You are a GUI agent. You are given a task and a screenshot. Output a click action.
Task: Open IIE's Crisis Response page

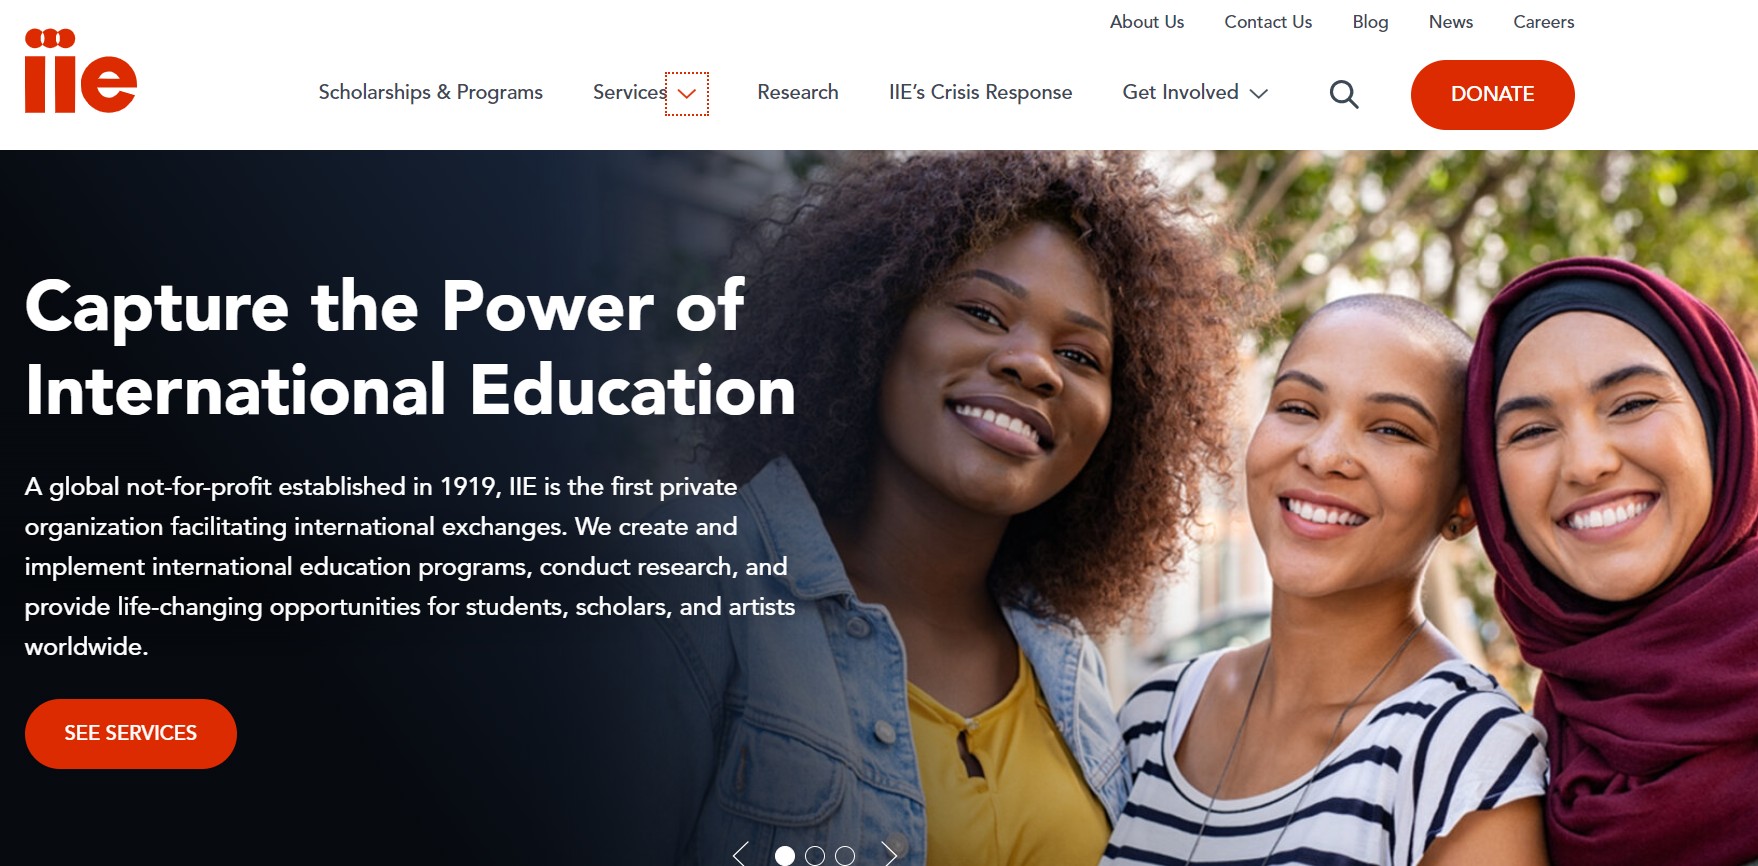click(x=980, y=92)
